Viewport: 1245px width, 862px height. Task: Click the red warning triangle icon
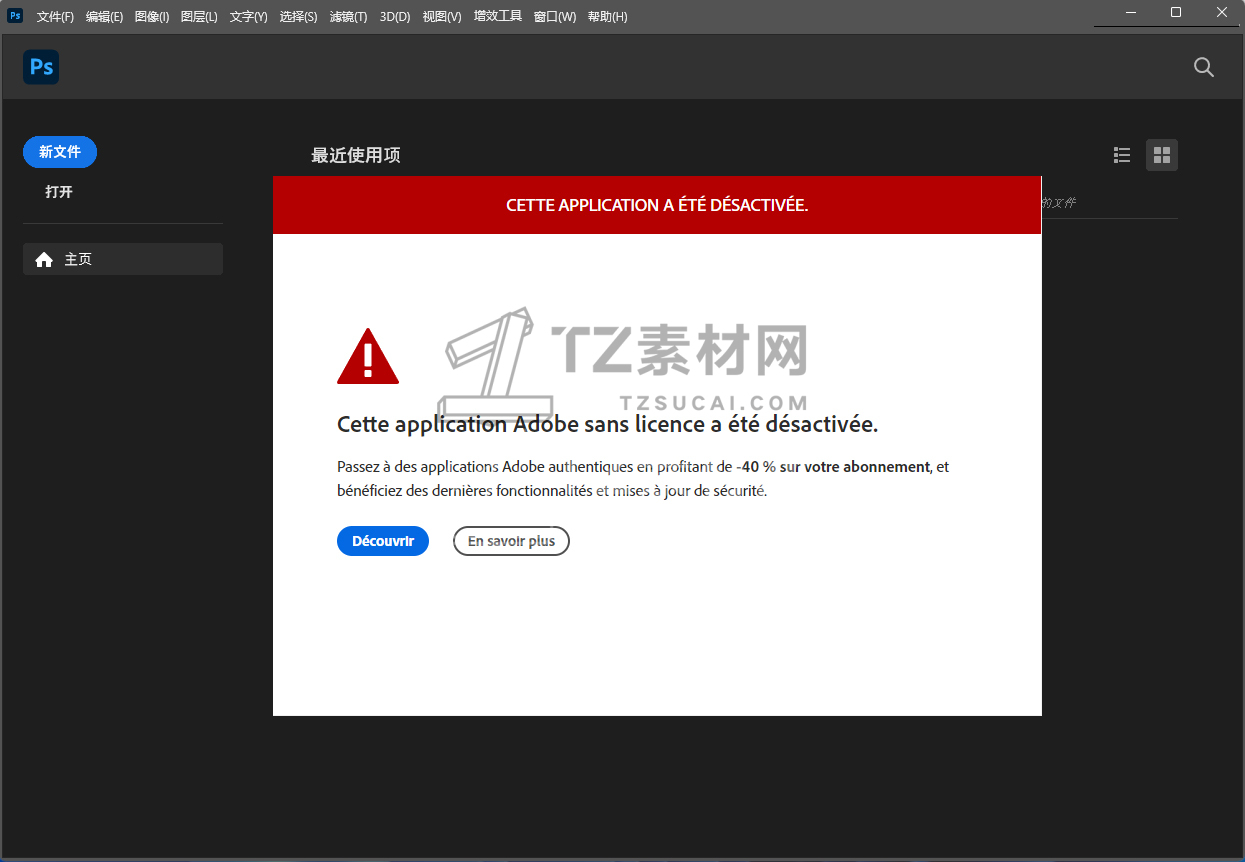point(368,356)
